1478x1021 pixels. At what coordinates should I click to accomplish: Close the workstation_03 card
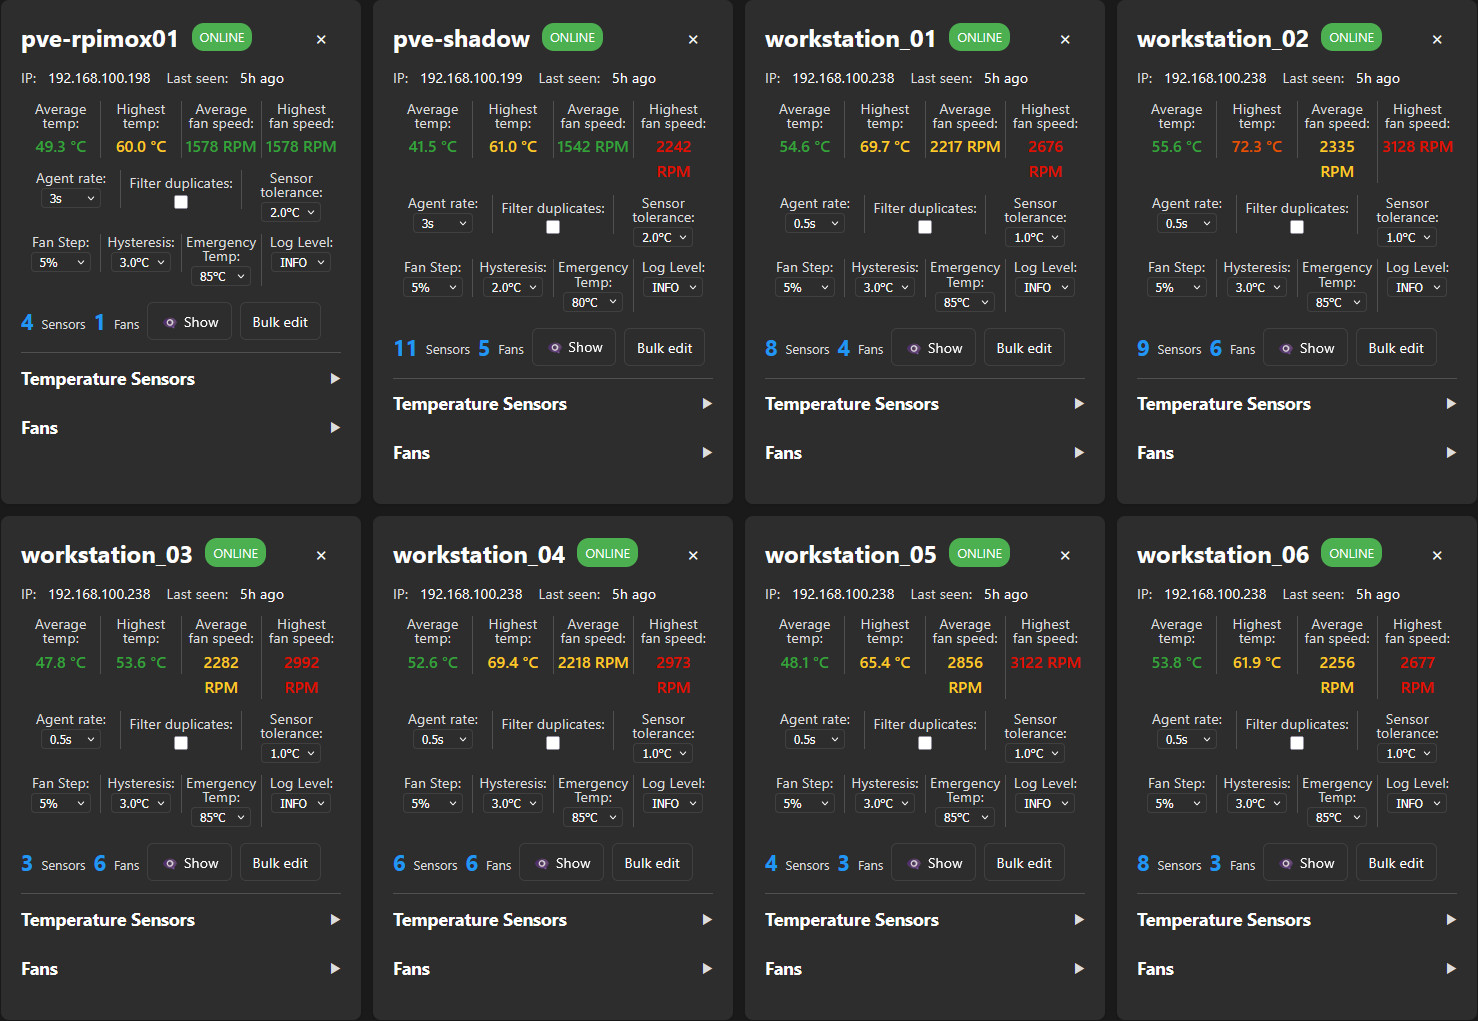coord(321,555)
